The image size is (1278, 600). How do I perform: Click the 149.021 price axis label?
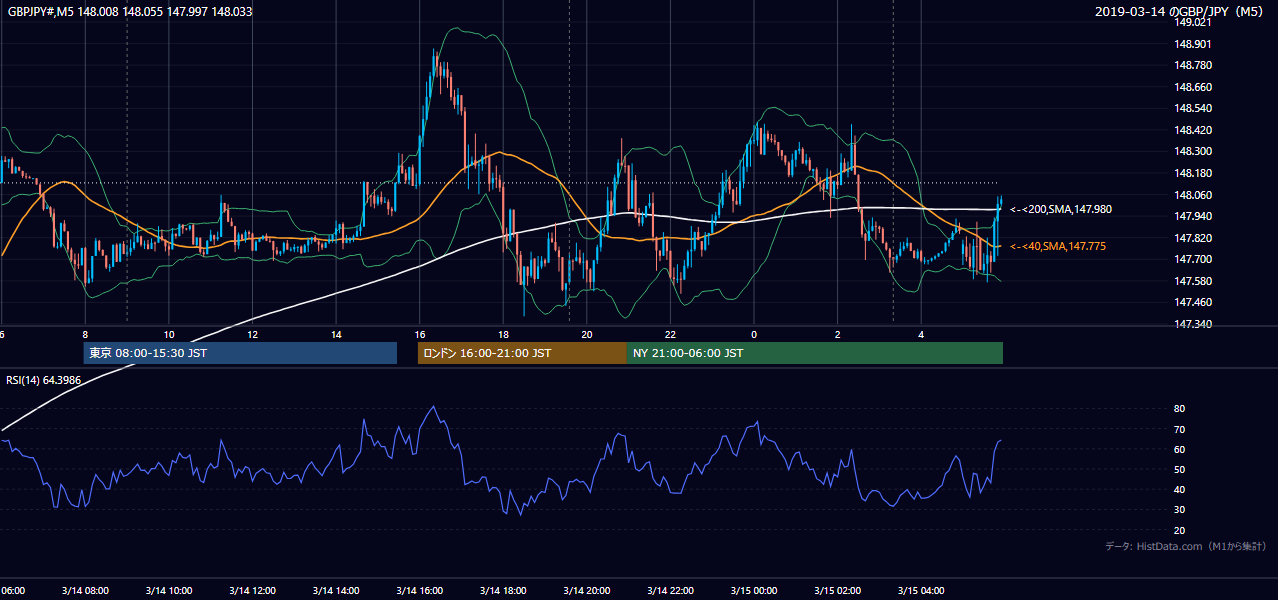pos(1194,23)
